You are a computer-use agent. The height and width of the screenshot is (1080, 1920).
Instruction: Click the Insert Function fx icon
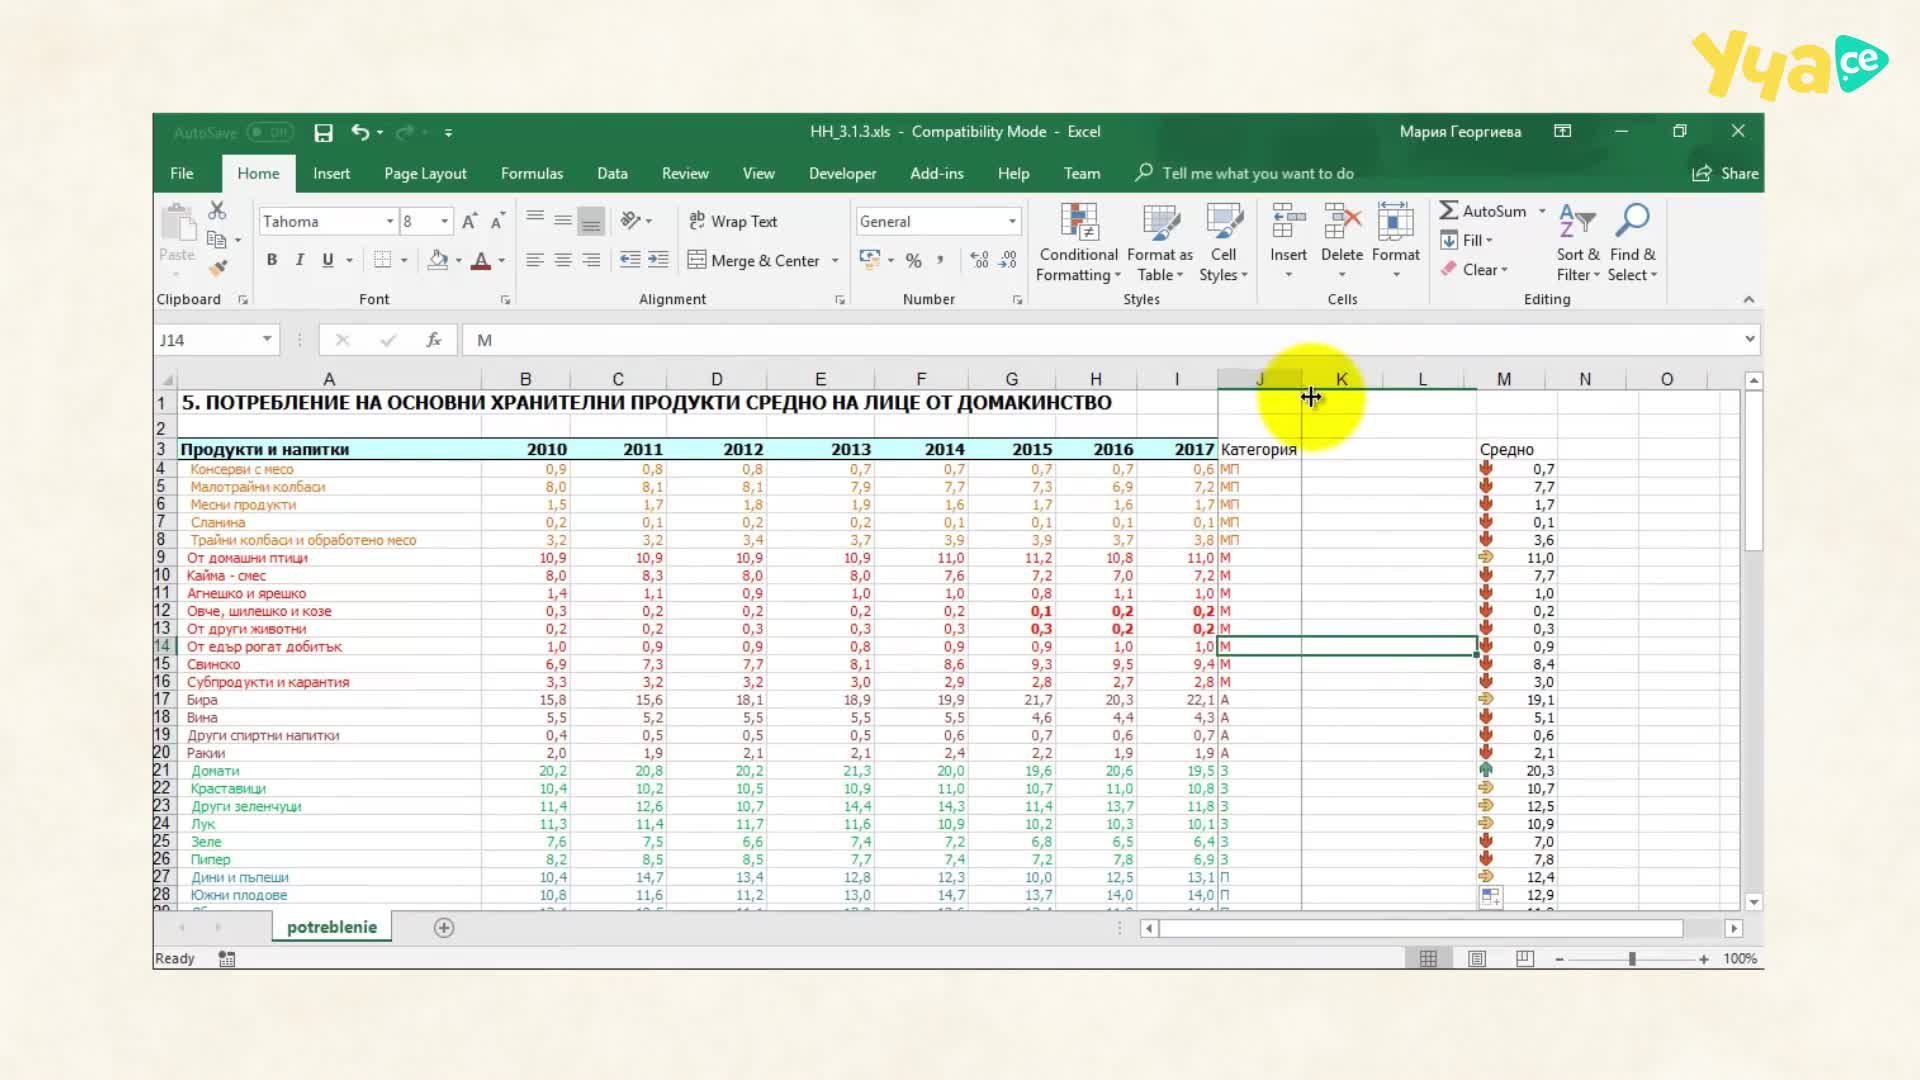(x=434, y=340)
